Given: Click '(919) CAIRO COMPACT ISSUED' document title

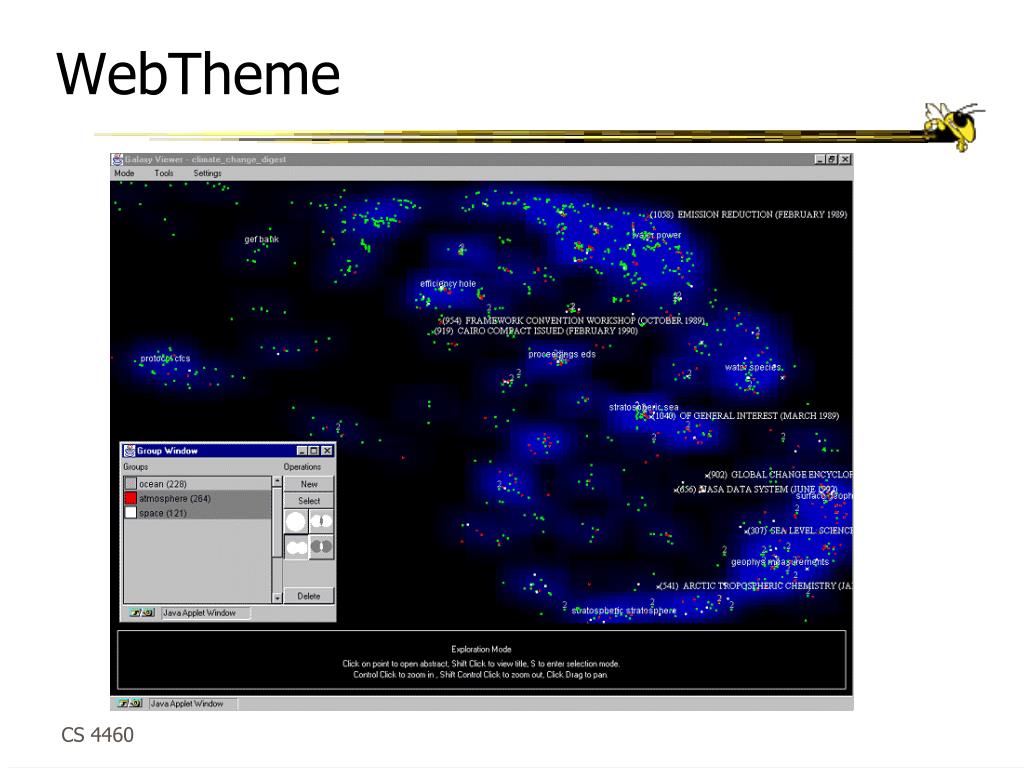Looking at the screenshot, I should [536, 330].
